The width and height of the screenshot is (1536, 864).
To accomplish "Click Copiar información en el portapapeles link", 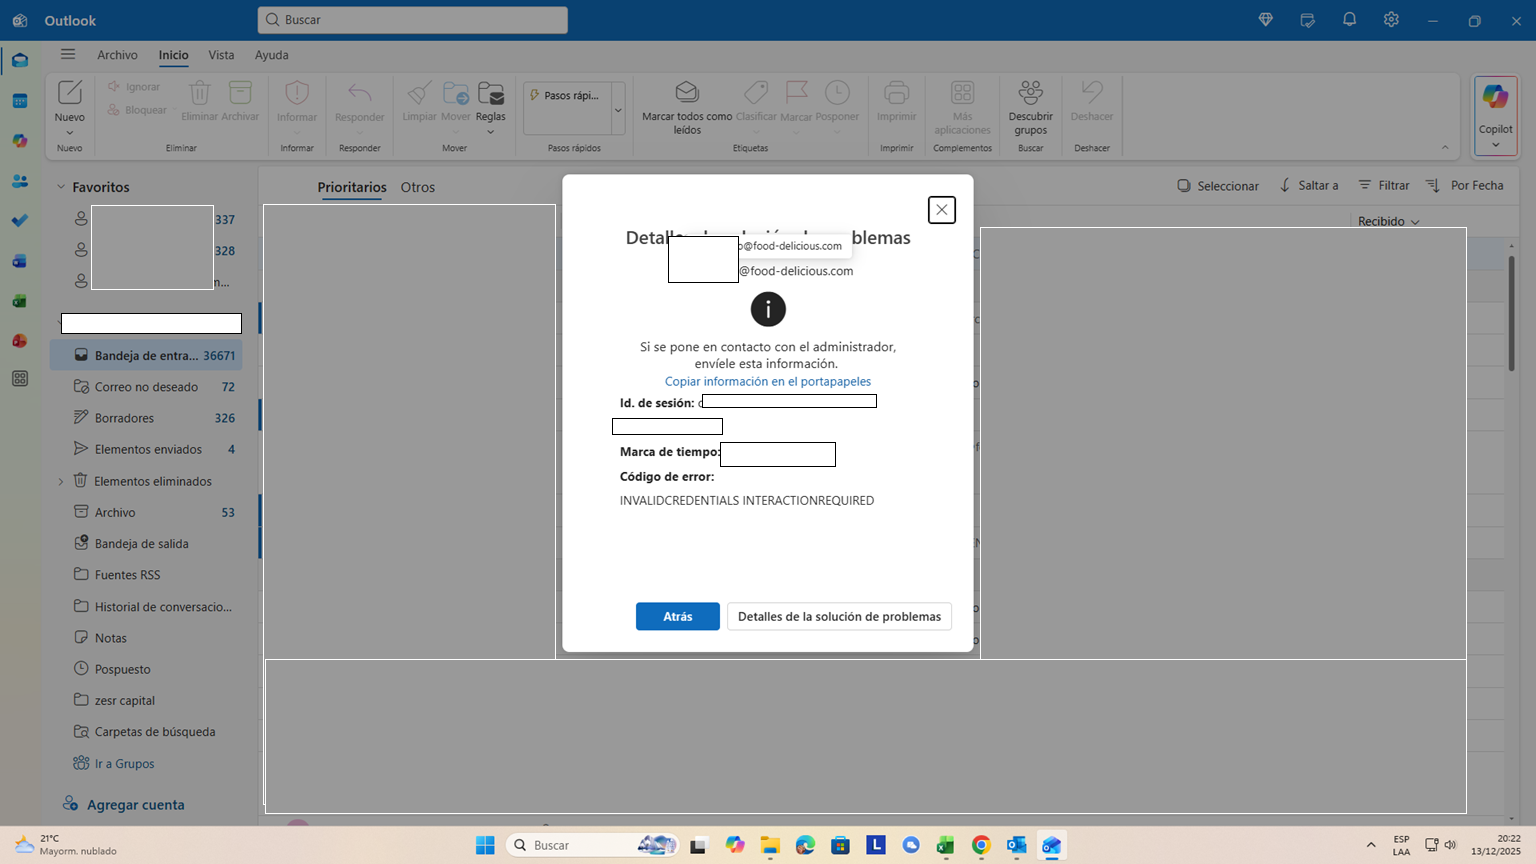I will [768, 381].
